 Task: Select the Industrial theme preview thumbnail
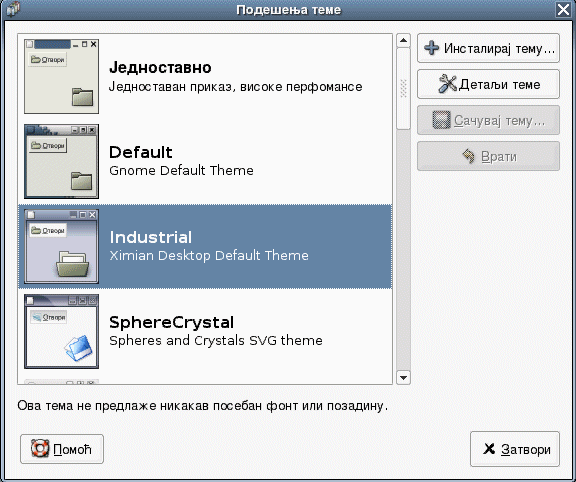click(x=61, y=246)
